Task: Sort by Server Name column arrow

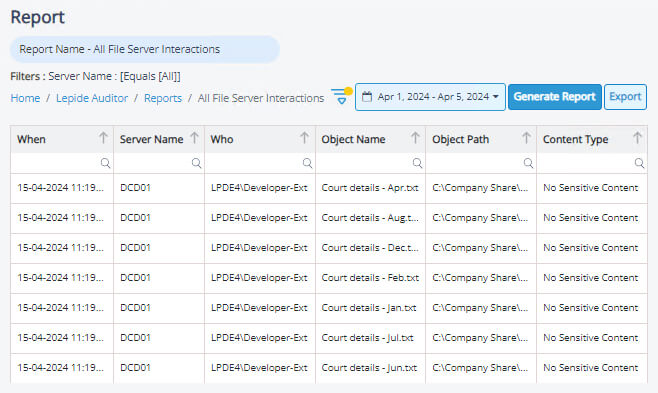Action: point(194,138)
